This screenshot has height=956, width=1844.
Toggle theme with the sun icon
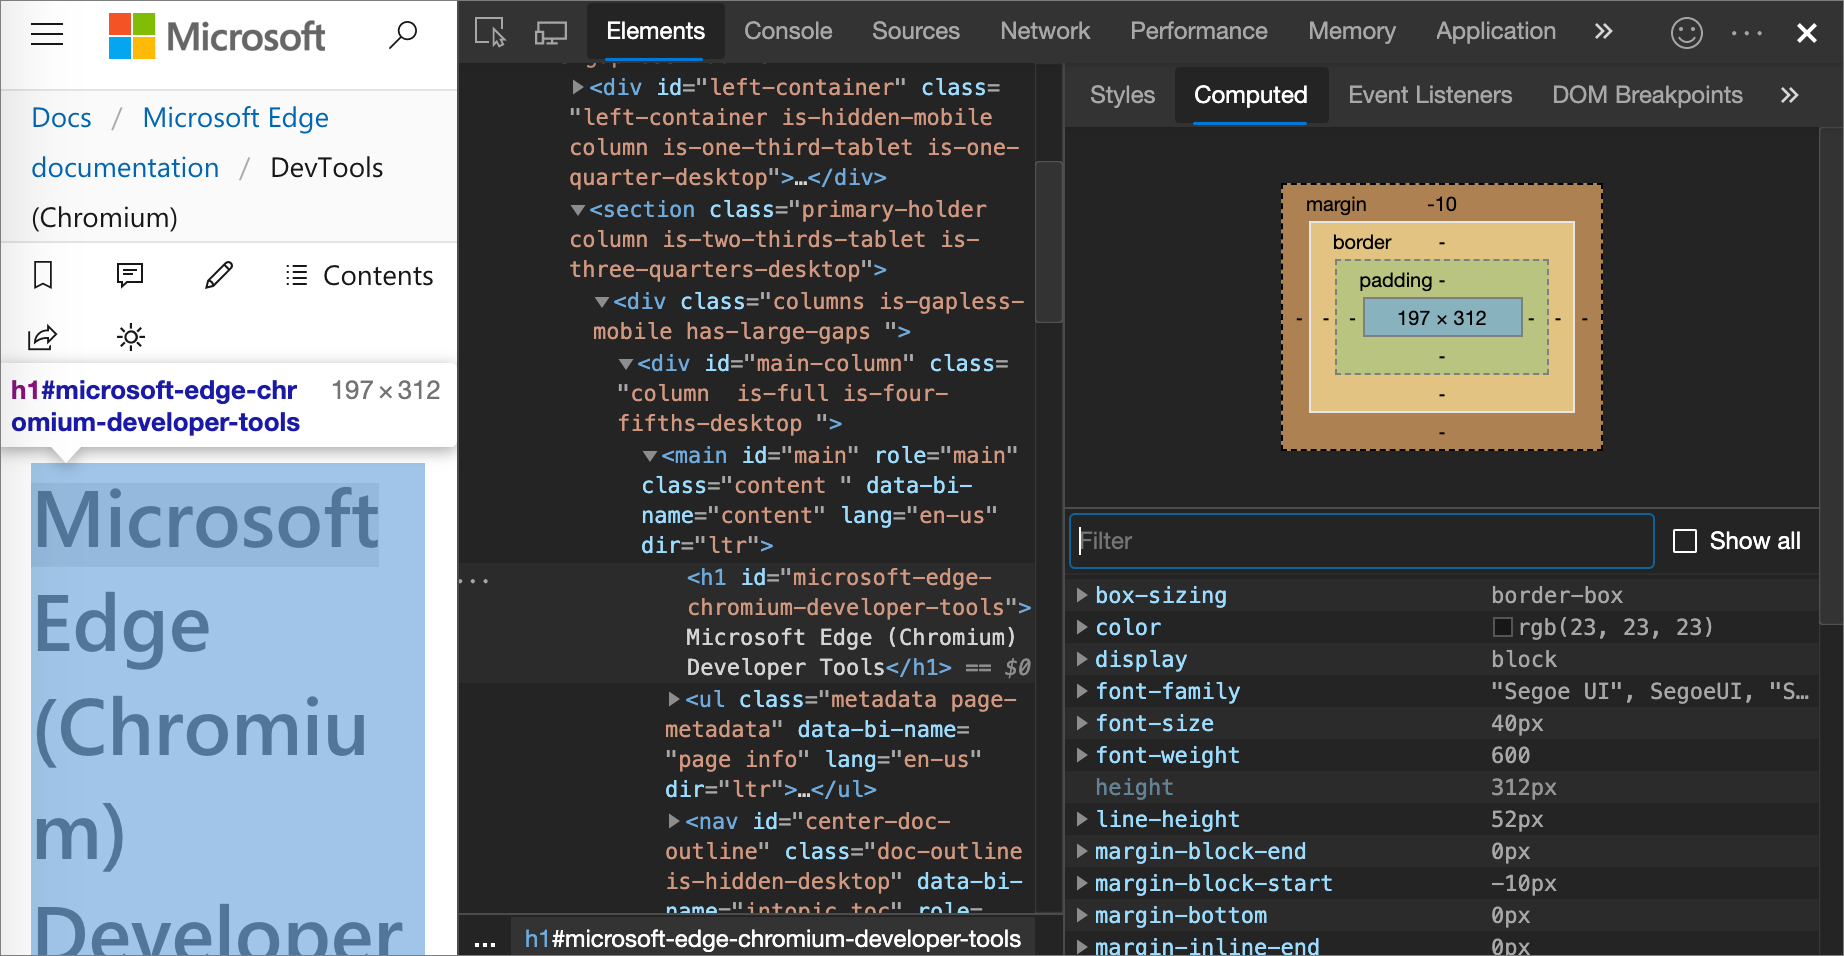pos(131,337)
